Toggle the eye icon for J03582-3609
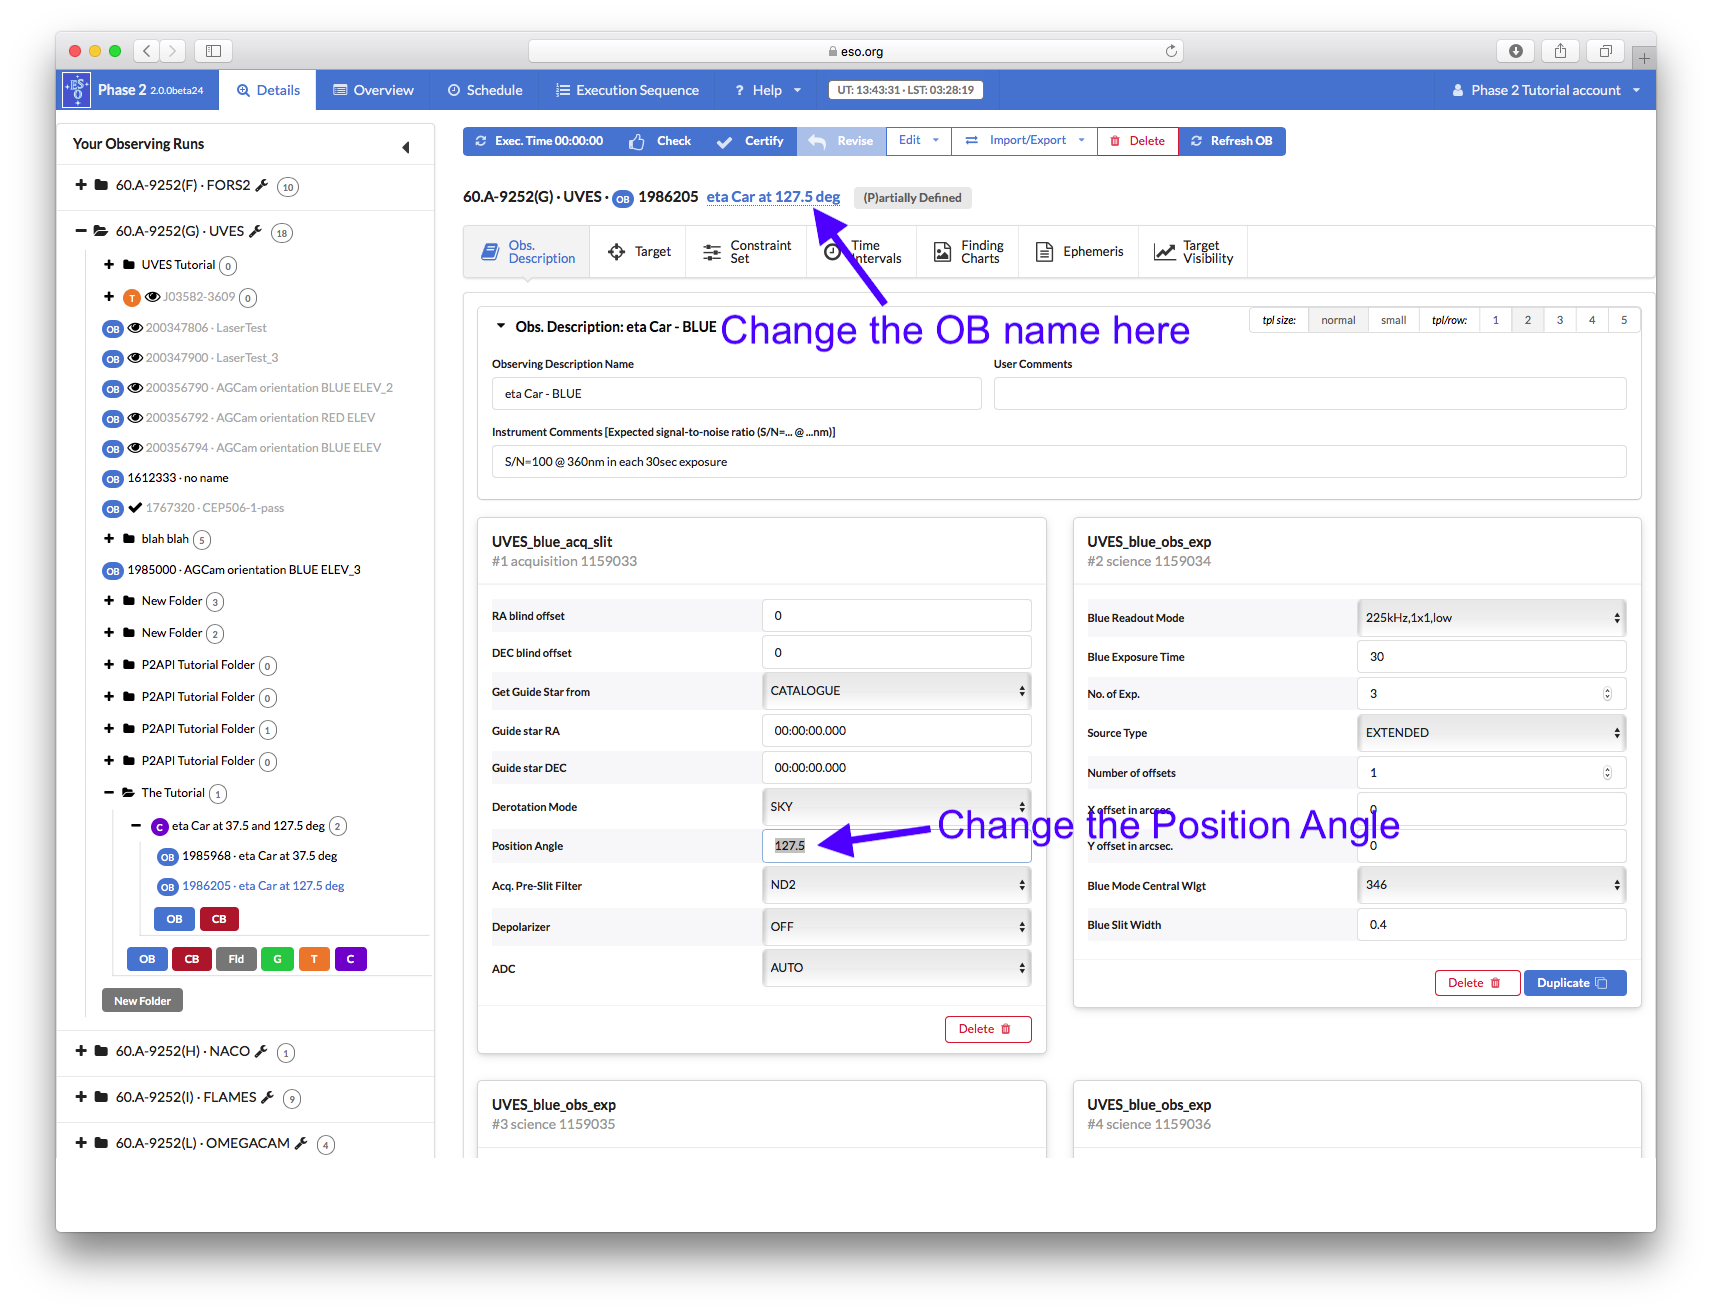 pos(153,297)
